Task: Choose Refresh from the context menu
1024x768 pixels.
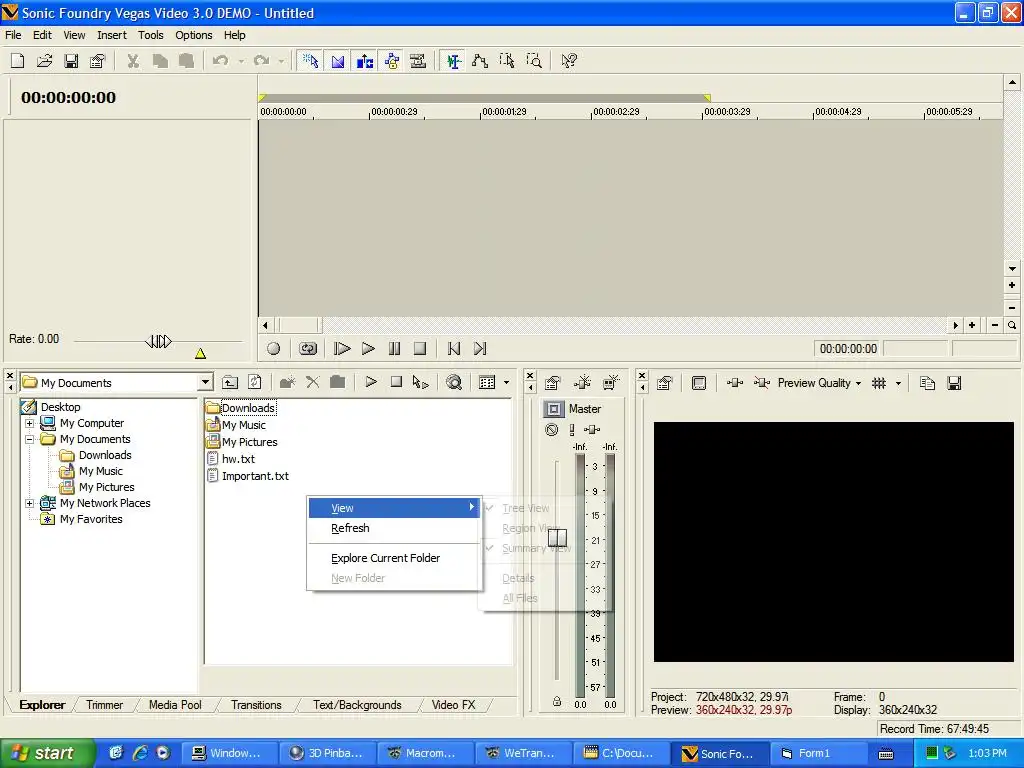Action: (394, 528)
